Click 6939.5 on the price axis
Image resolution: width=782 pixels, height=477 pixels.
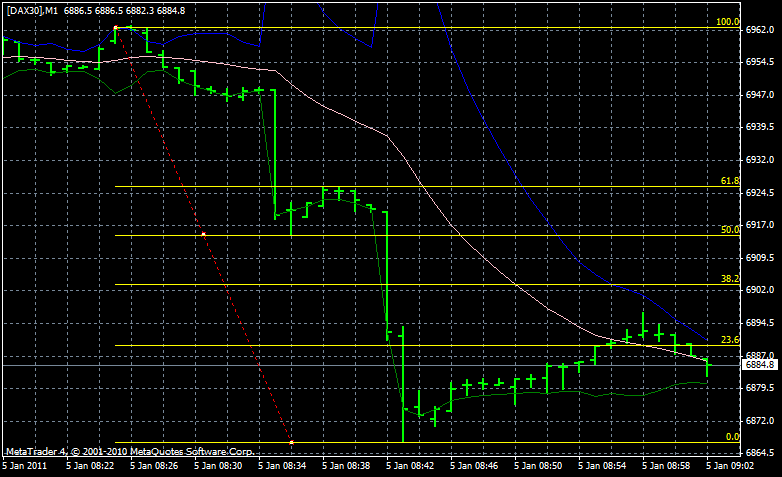[760, 127]
